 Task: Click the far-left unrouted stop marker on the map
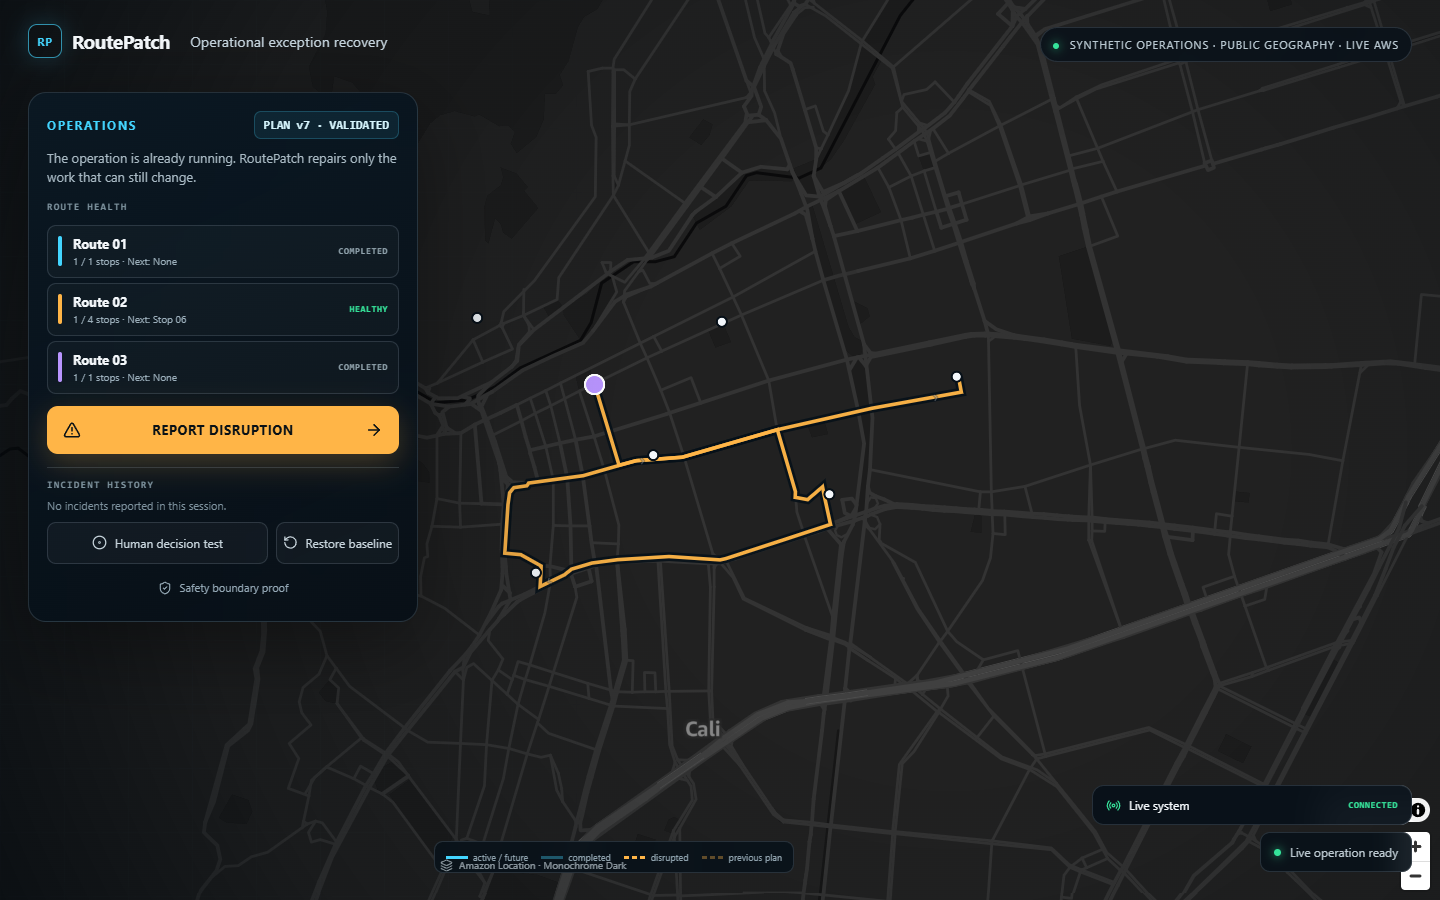[477, 318]
